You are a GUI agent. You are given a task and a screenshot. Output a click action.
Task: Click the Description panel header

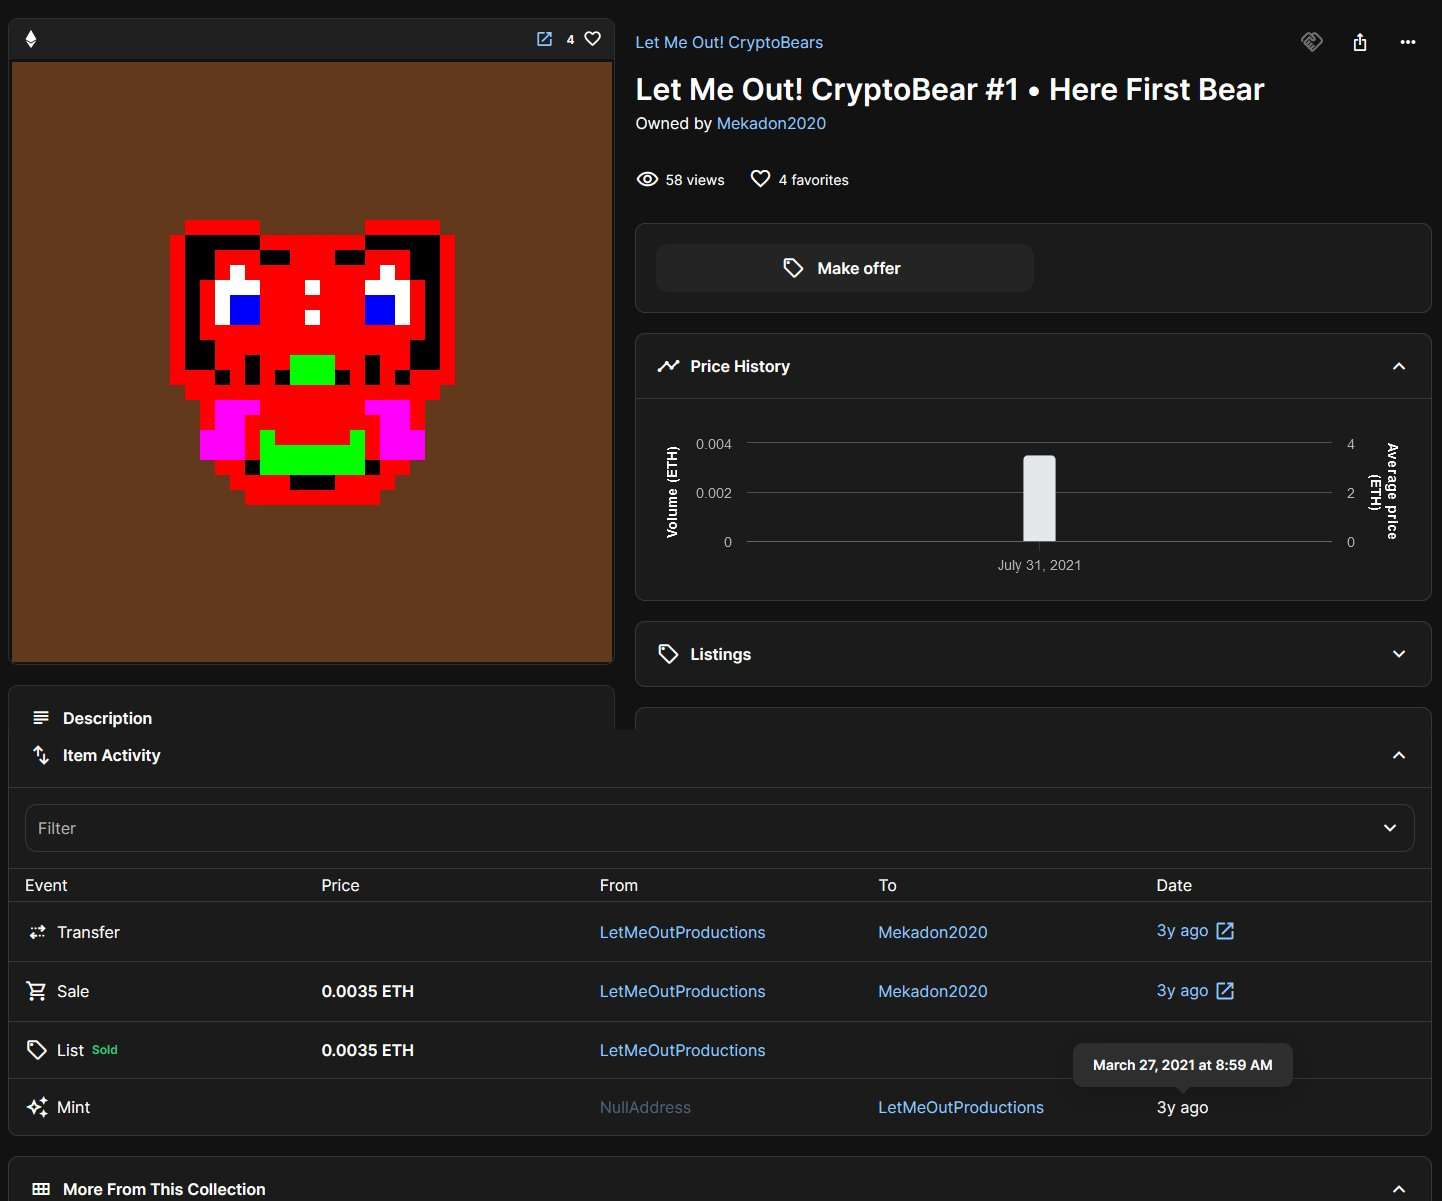pos(311,718)
